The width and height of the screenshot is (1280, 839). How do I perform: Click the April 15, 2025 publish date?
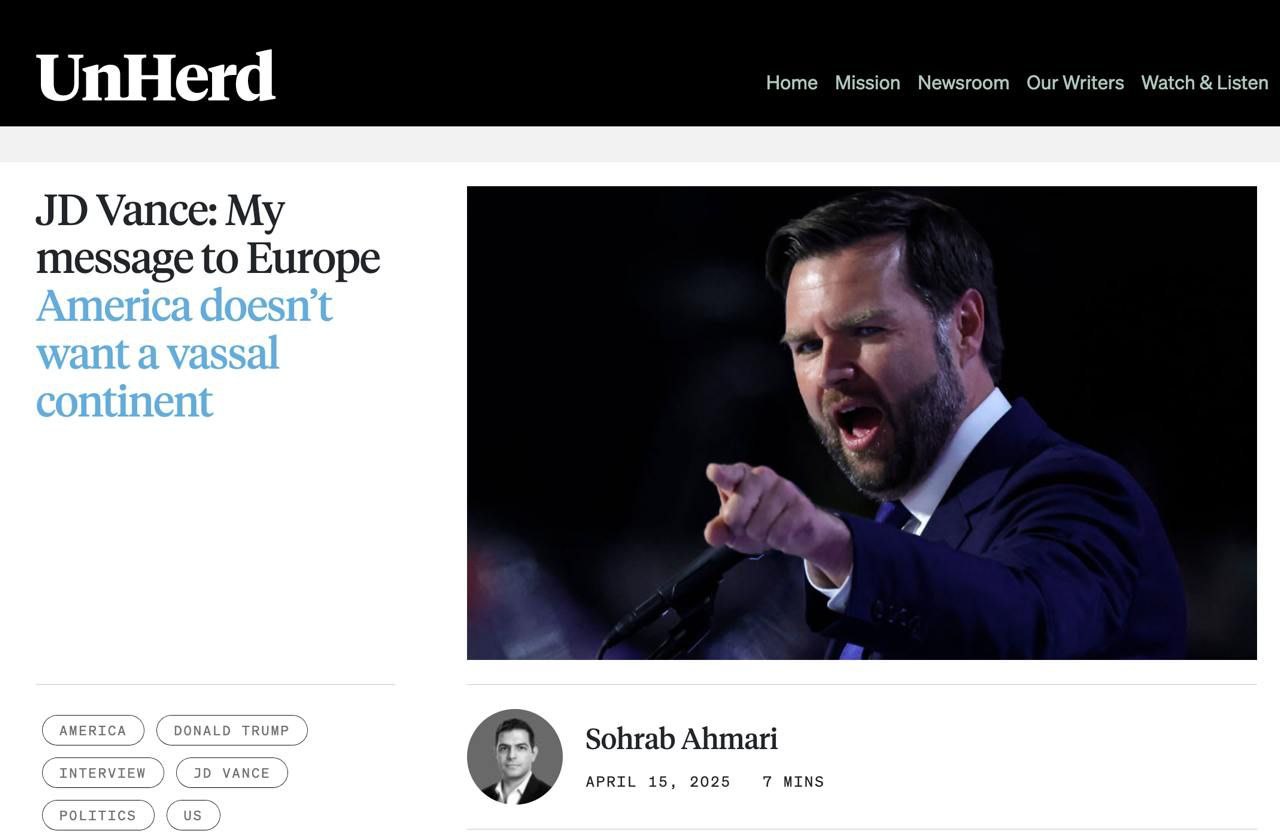(658, 782)
